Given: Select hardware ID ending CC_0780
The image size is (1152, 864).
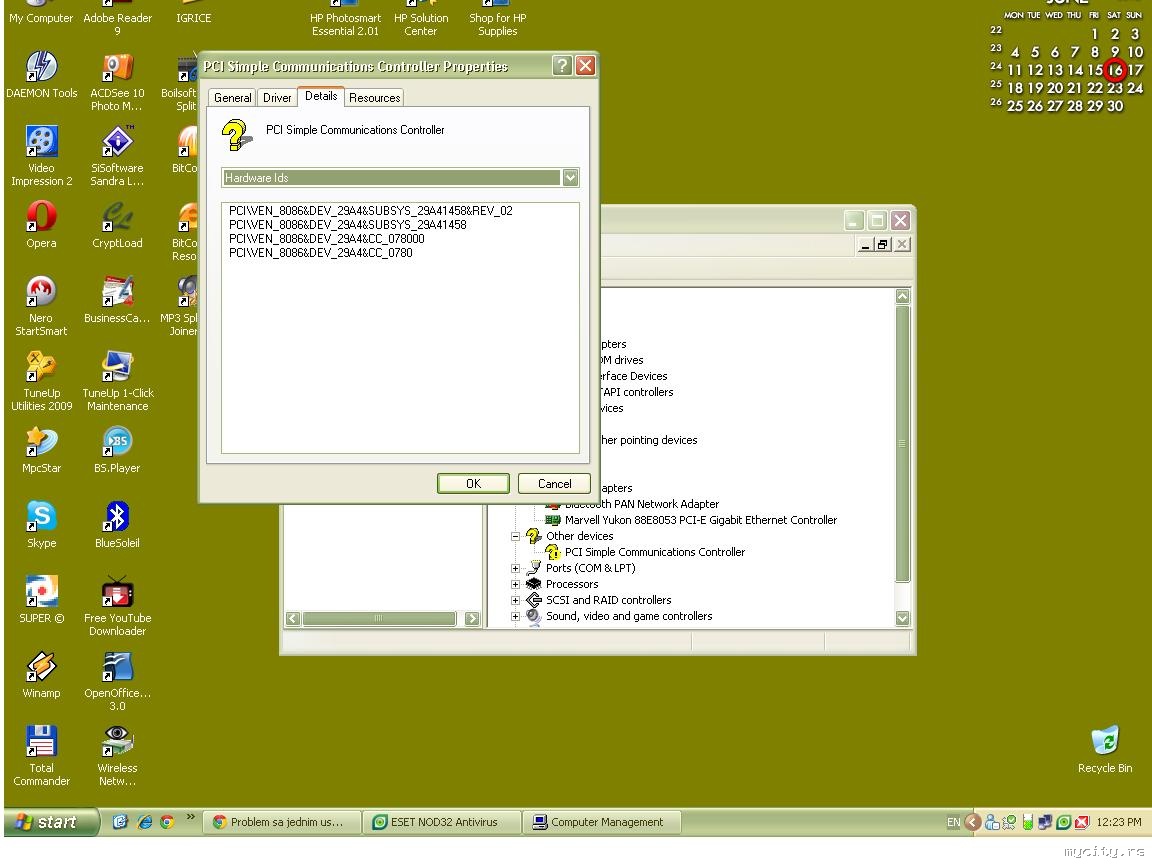Looking at the screenshot, I should pos(320,253).
